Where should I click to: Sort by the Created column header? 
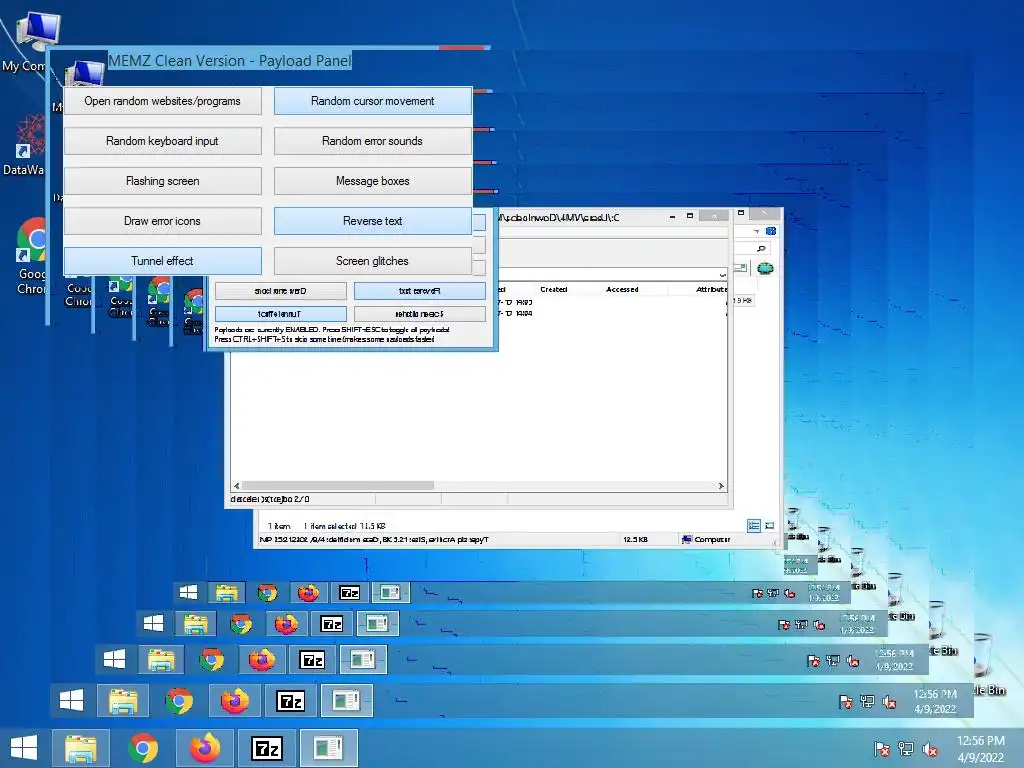(x=554, y=289)
